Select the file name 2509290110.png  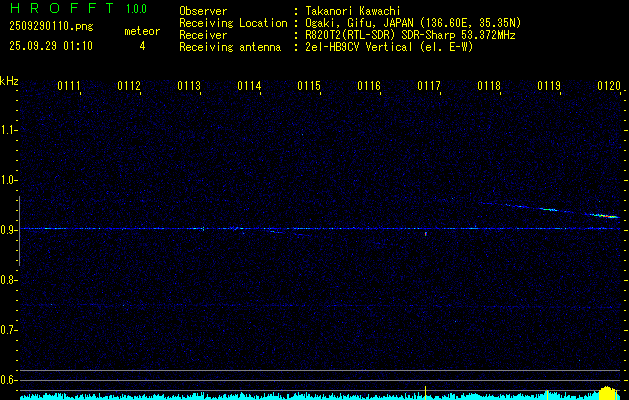51,27
